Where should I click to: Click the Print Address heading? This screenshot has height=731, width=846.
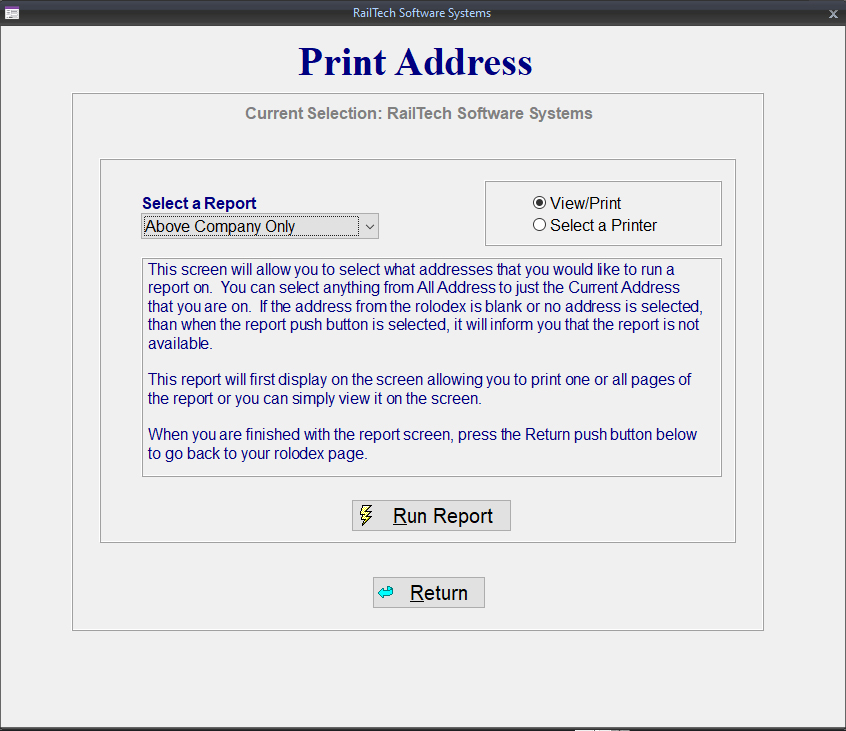pyautogui.click(x=415, y=62)
